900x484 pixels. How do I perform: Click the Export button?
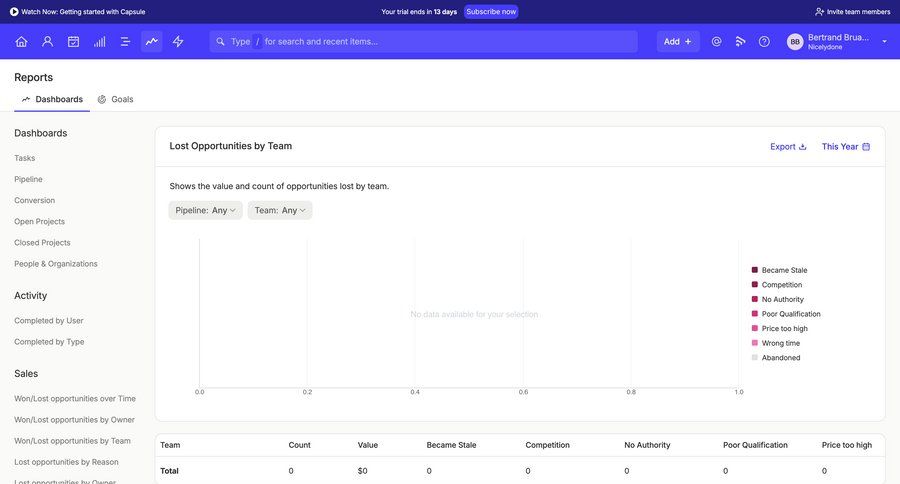[788, 146]
